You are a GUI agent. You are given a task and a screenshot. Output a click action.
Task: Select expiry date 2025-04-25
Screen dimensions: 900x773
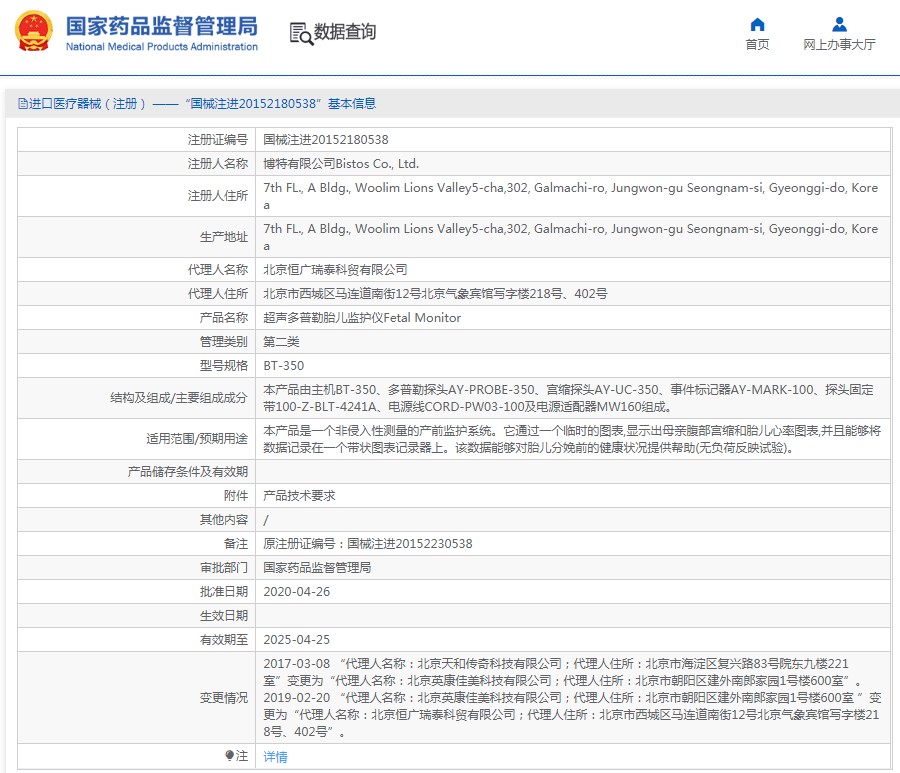pos(297,639)
